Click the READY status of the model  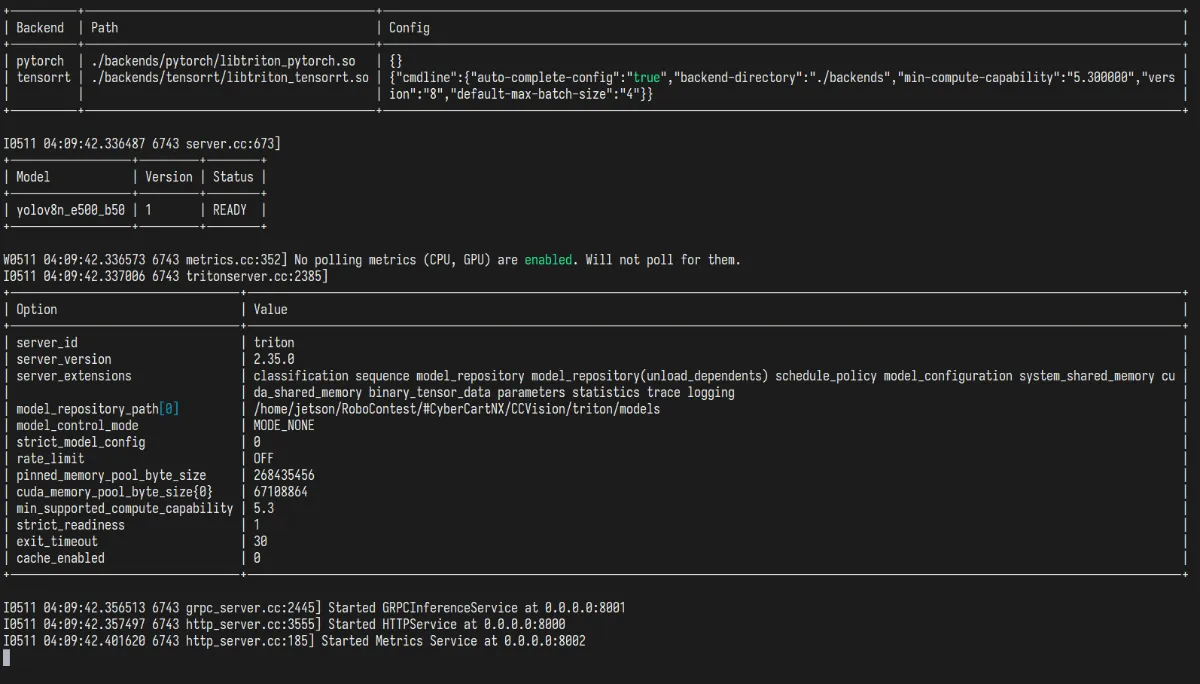pos(229,209)
